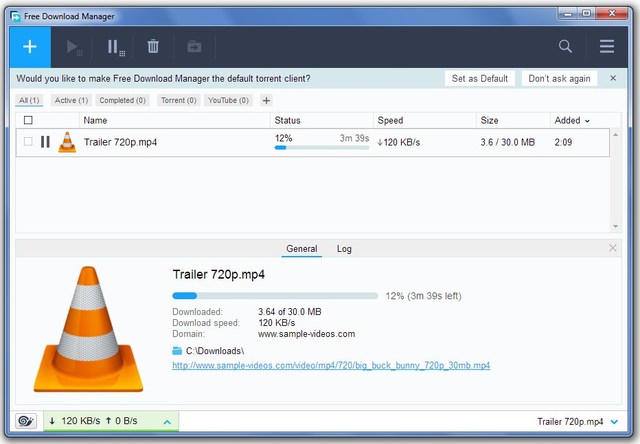
Task: Open the Torrent (0) filter tab
Action: click(x=178, y=100)
